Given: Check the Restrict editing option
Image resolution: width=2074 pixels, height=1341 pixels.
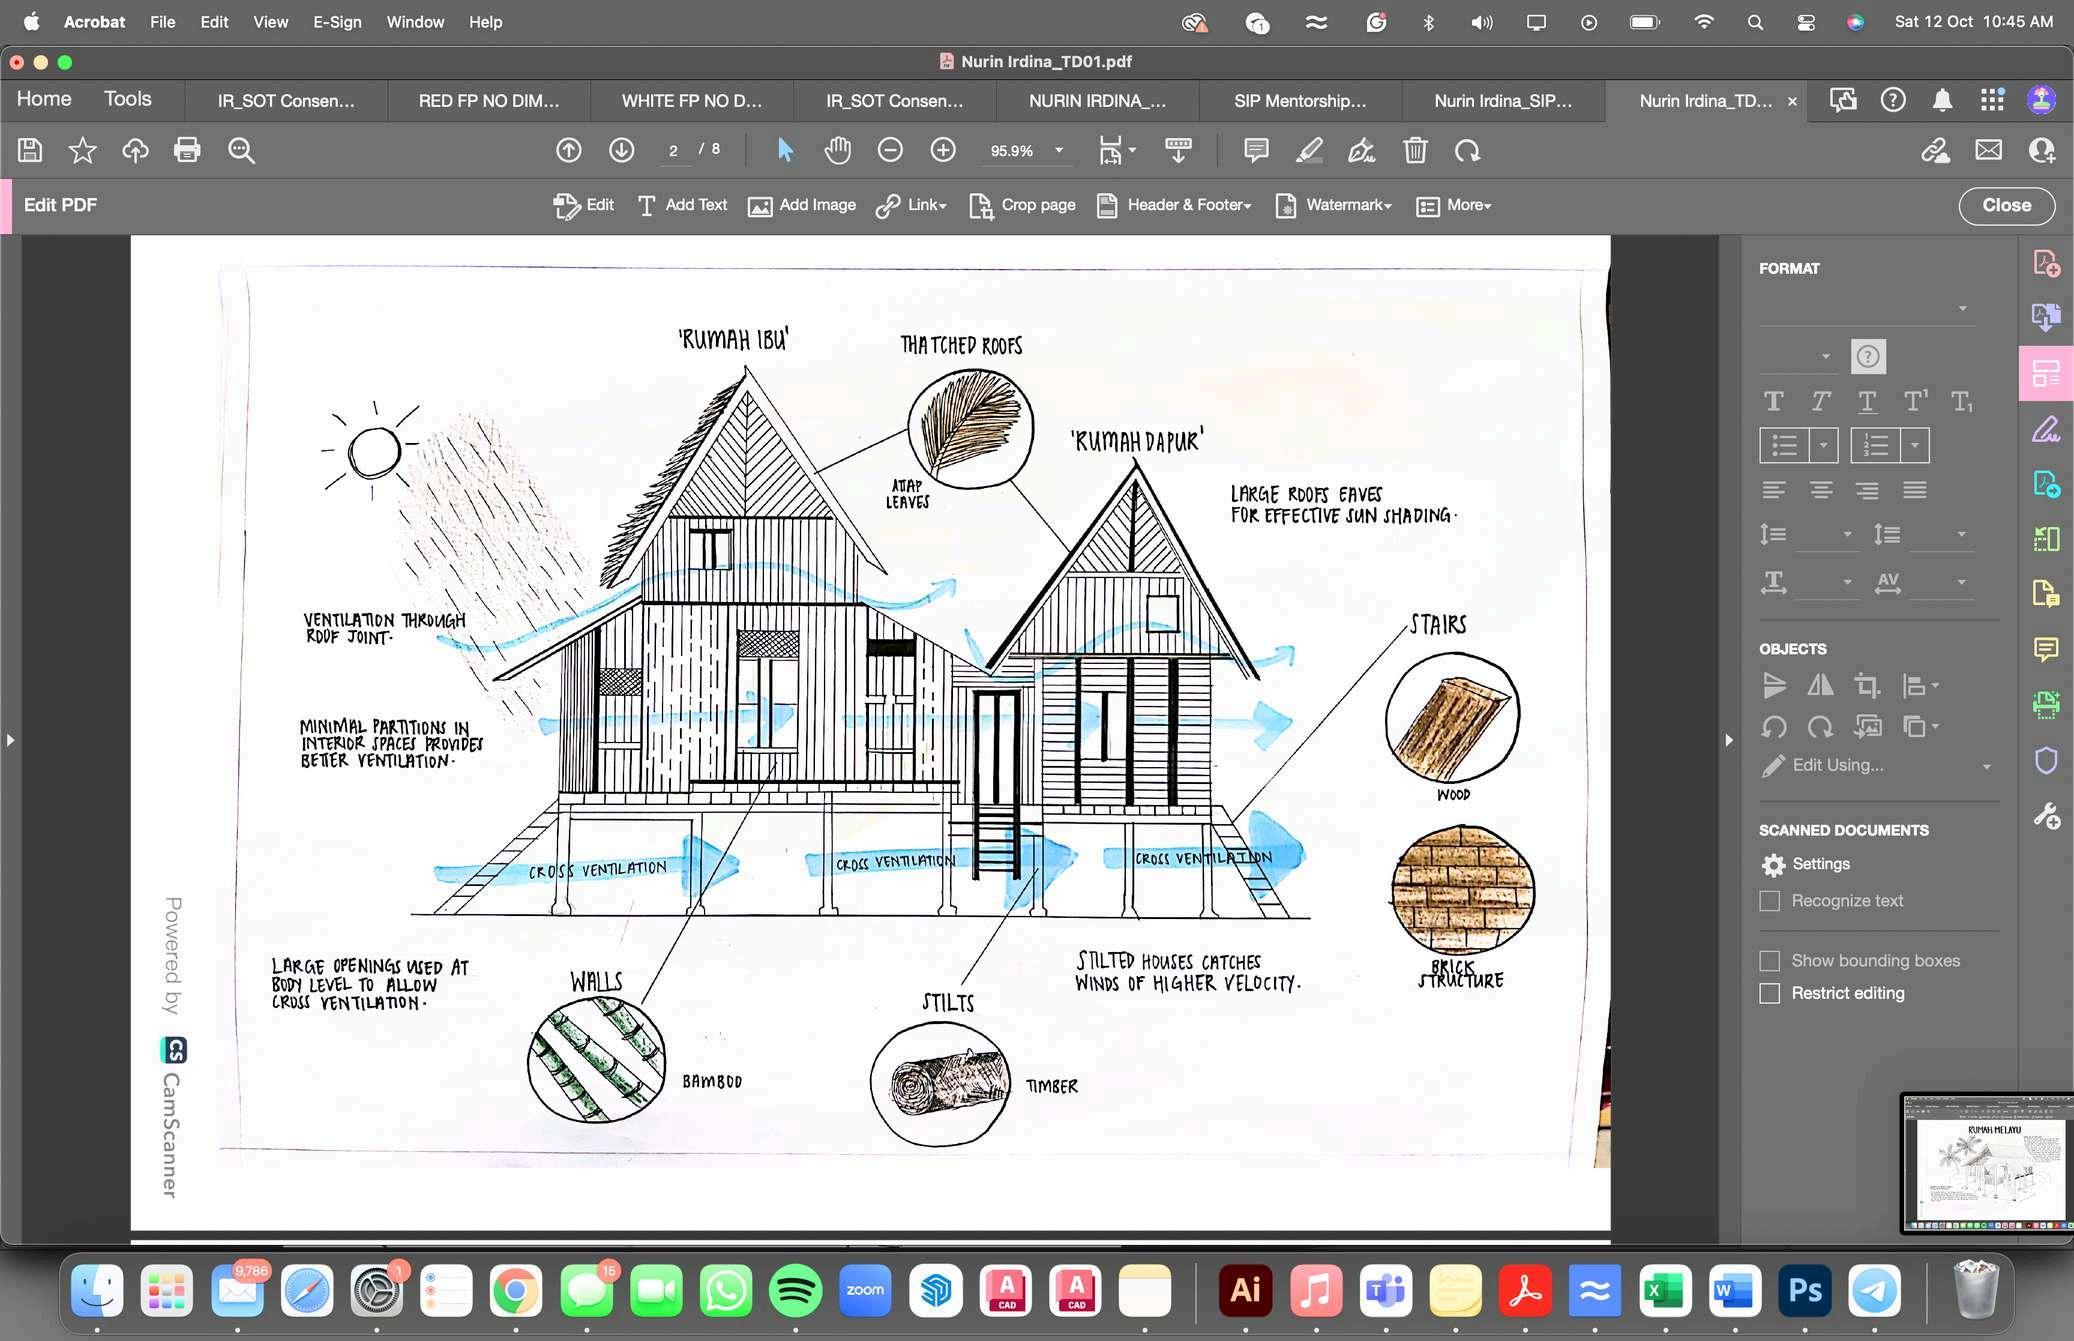Looking at the screenshot, I should (1770, 993).
